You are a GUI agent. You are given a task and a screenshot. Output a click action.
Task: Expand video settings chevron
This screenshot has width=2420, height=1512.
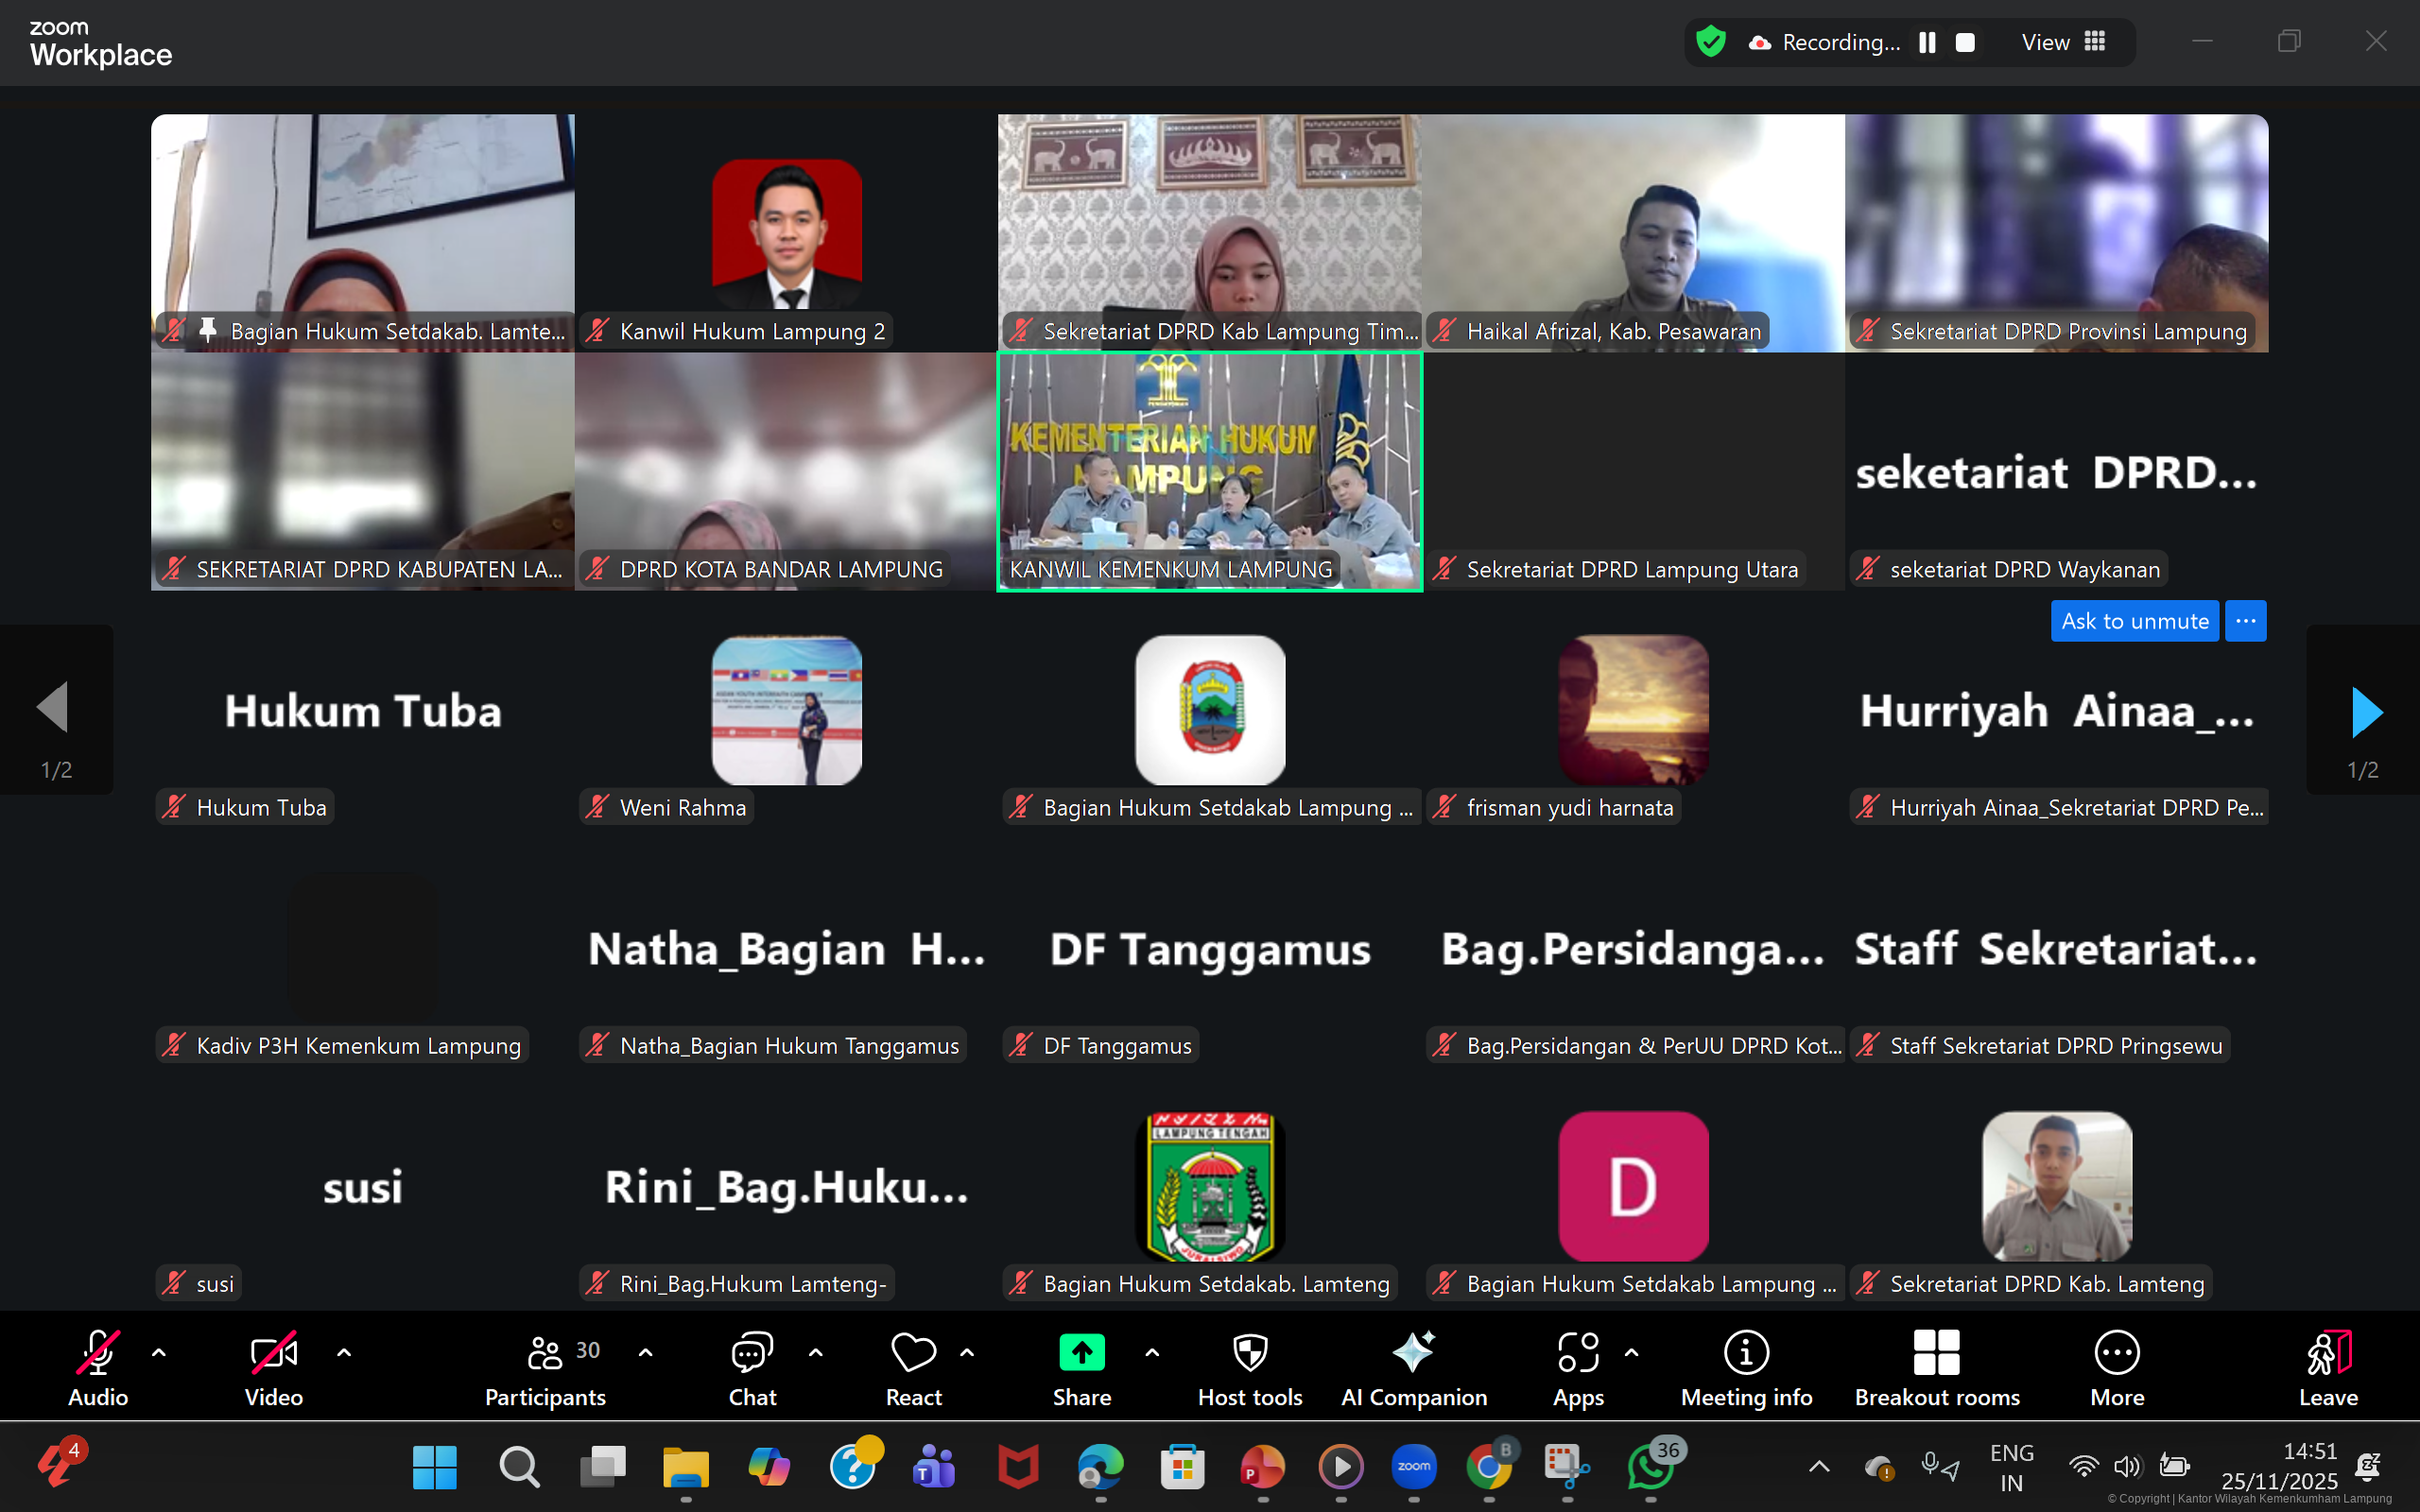[x=343, y=1352]
